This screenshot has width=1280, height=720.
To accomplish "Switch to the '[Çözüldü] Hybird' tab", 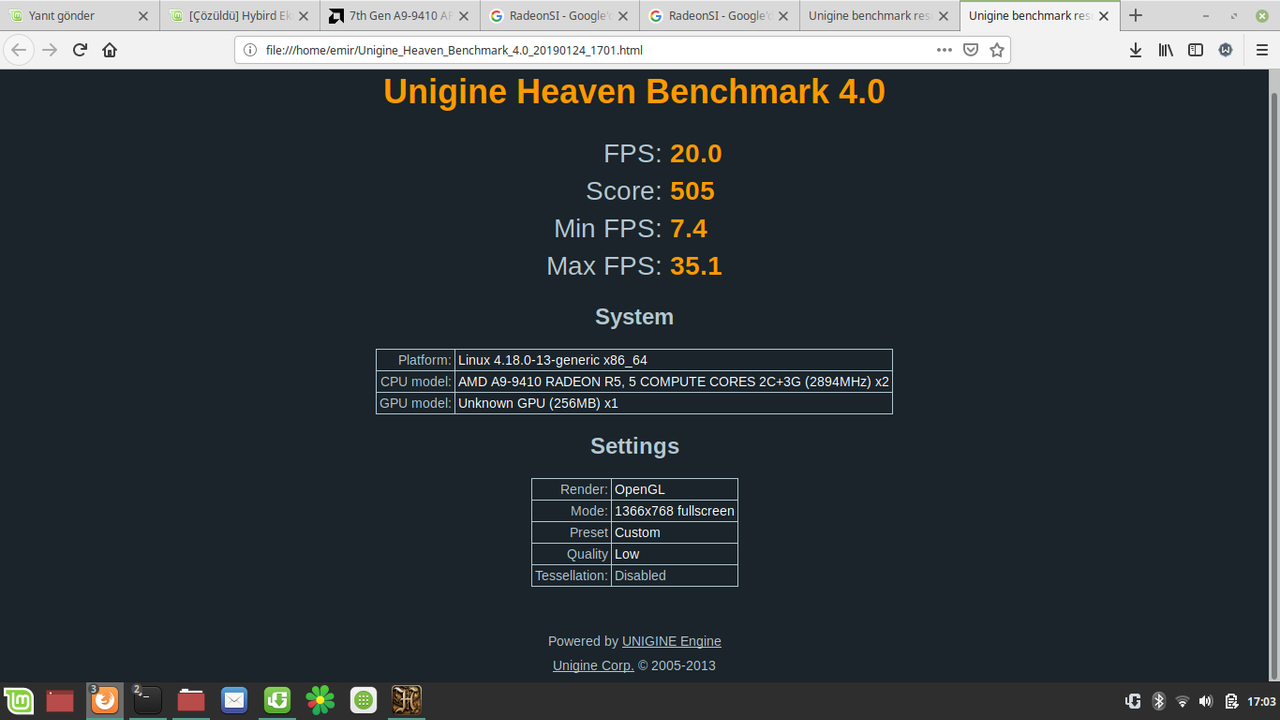I will pyautogui.click(x=241, y=16).
